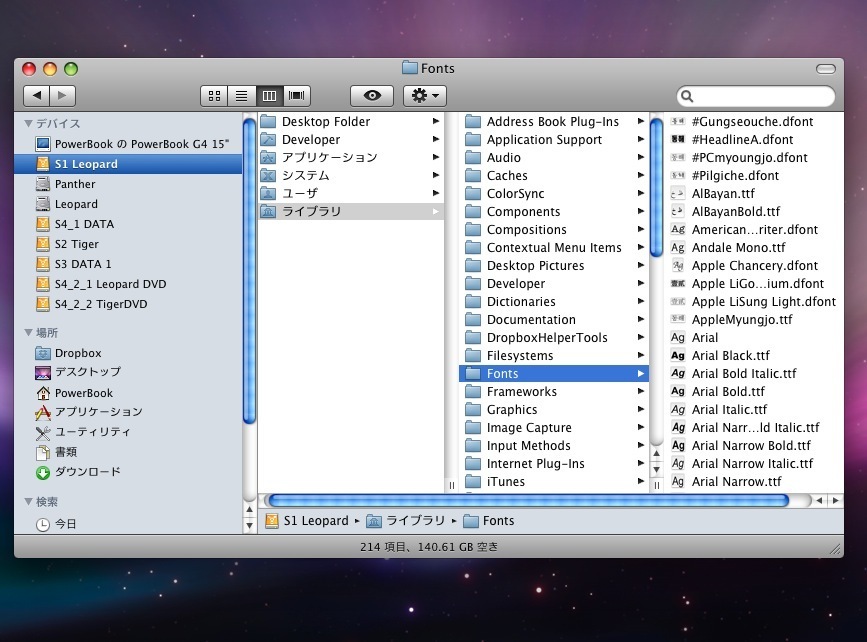Select the PowerBook home folder in sidebar
This screenshot has height=642, width=867.
click(x=83, y=393)
